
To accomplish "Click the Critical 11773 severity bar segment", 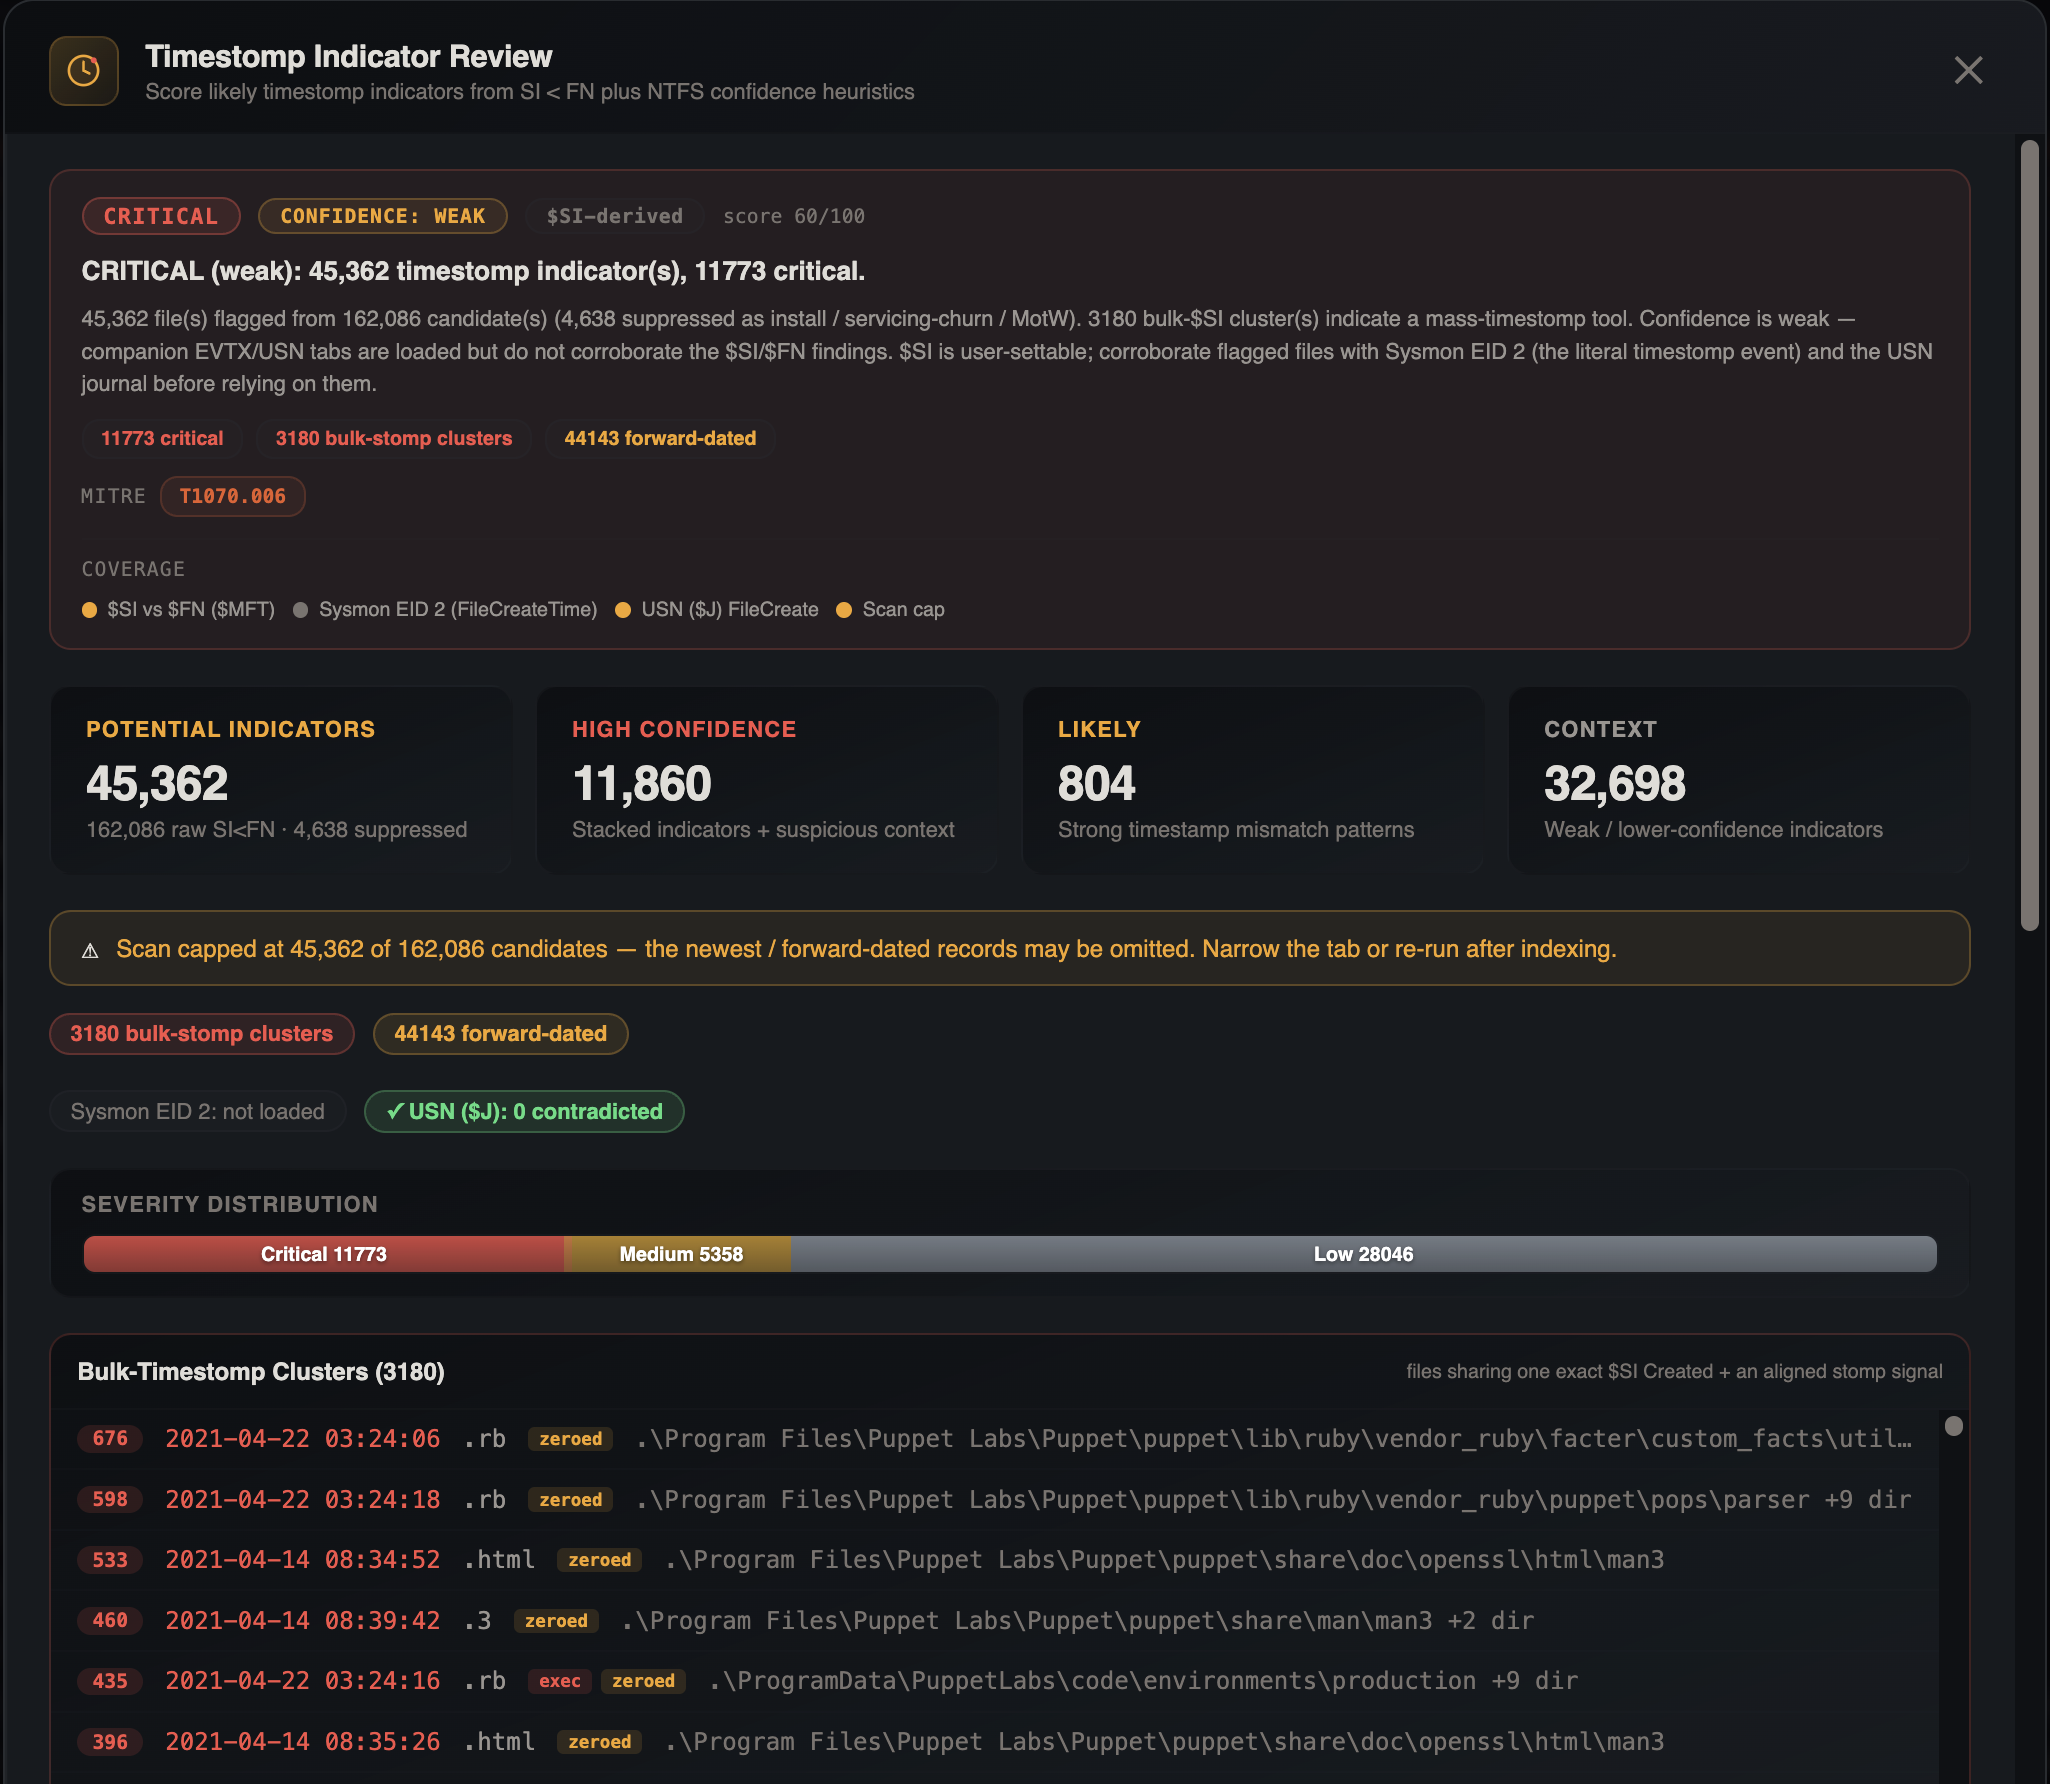I will pos(324,1254).
